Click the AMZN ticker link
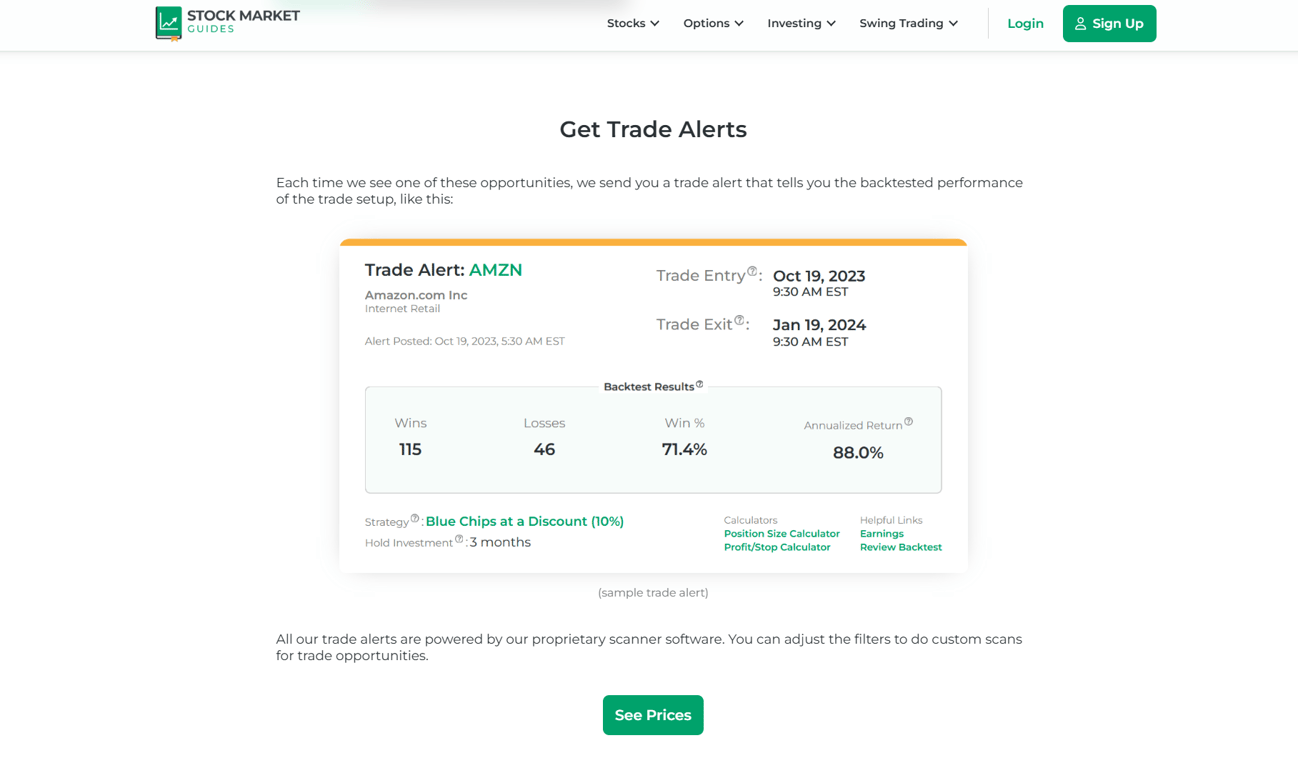This screenshot has height=768, width=1298. 497,270
